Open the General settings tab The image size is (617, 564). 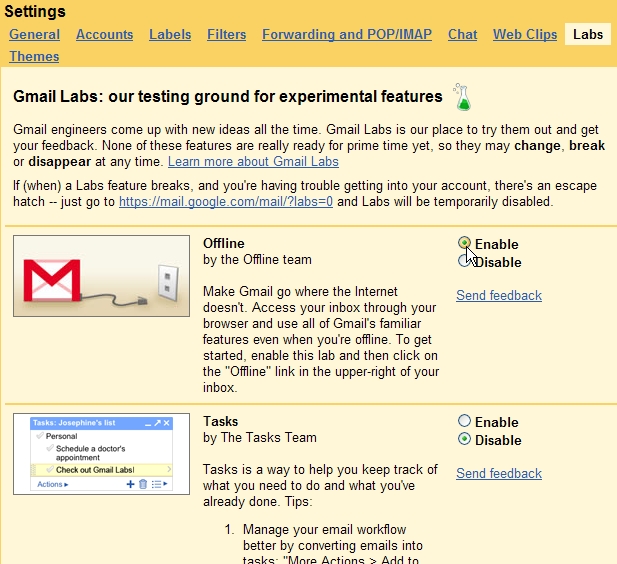[x=35, y=34]
